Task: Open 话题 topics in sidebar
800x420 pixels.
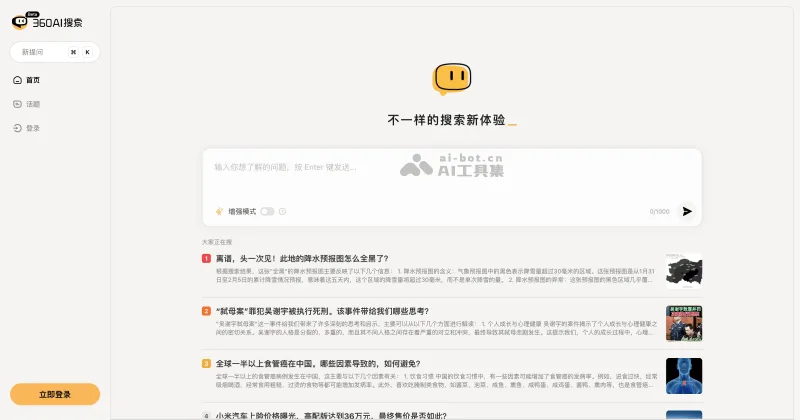Action: pyautogui.click(x=33, y=104)
